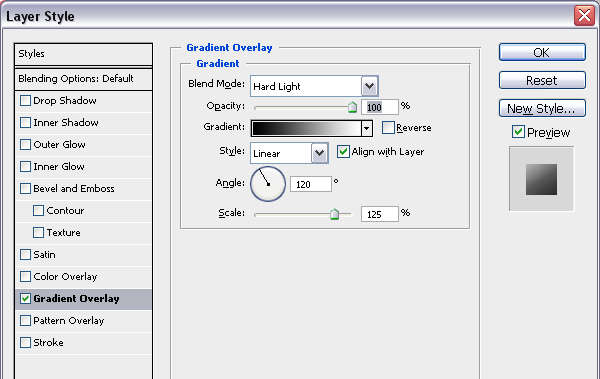The width and height of the screenshot is (600, 379).
Task: Select the Pattern Overlay label
Action: [x=68, y=321]
